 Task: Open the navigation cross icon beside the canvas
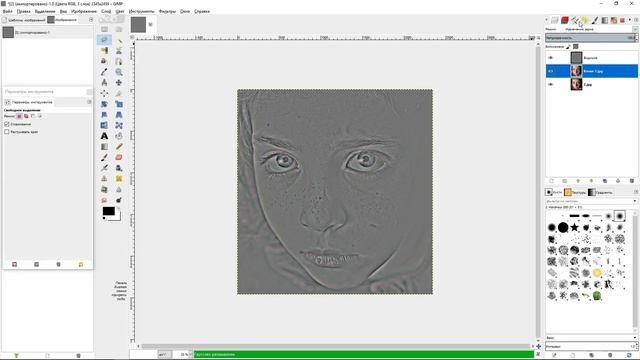click(538, 346)
